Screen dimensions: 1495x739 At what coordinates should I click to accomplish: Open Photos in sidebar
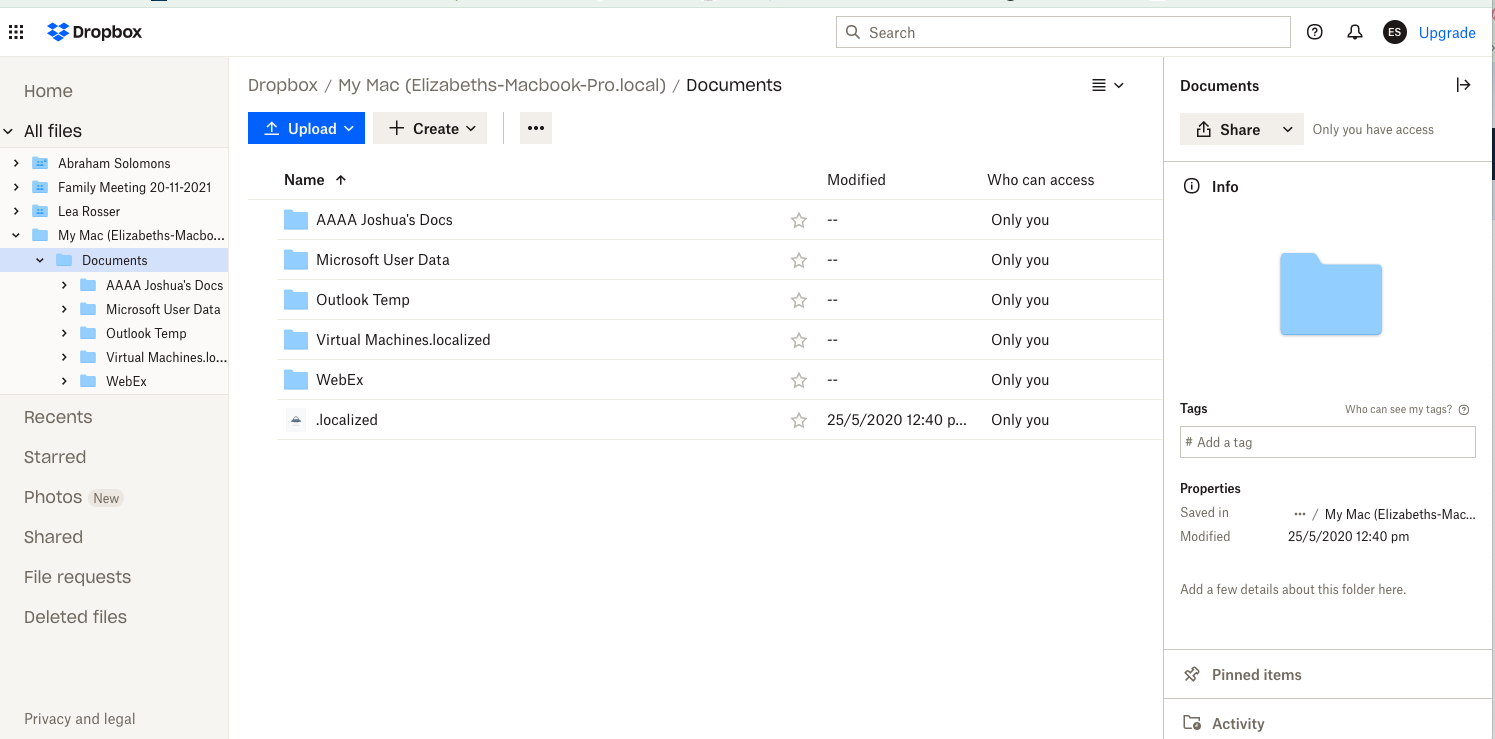[53, 497]
